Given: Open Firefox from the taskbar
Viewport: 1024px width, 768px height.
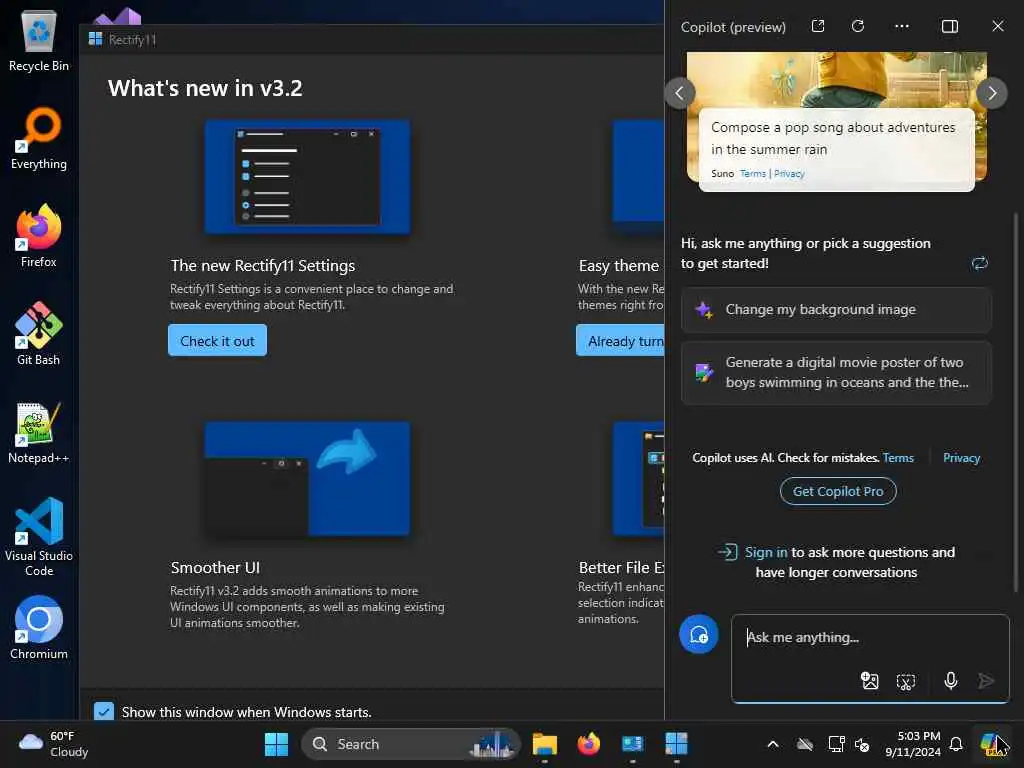Looking at the screenshot, I should pos(588,744).
